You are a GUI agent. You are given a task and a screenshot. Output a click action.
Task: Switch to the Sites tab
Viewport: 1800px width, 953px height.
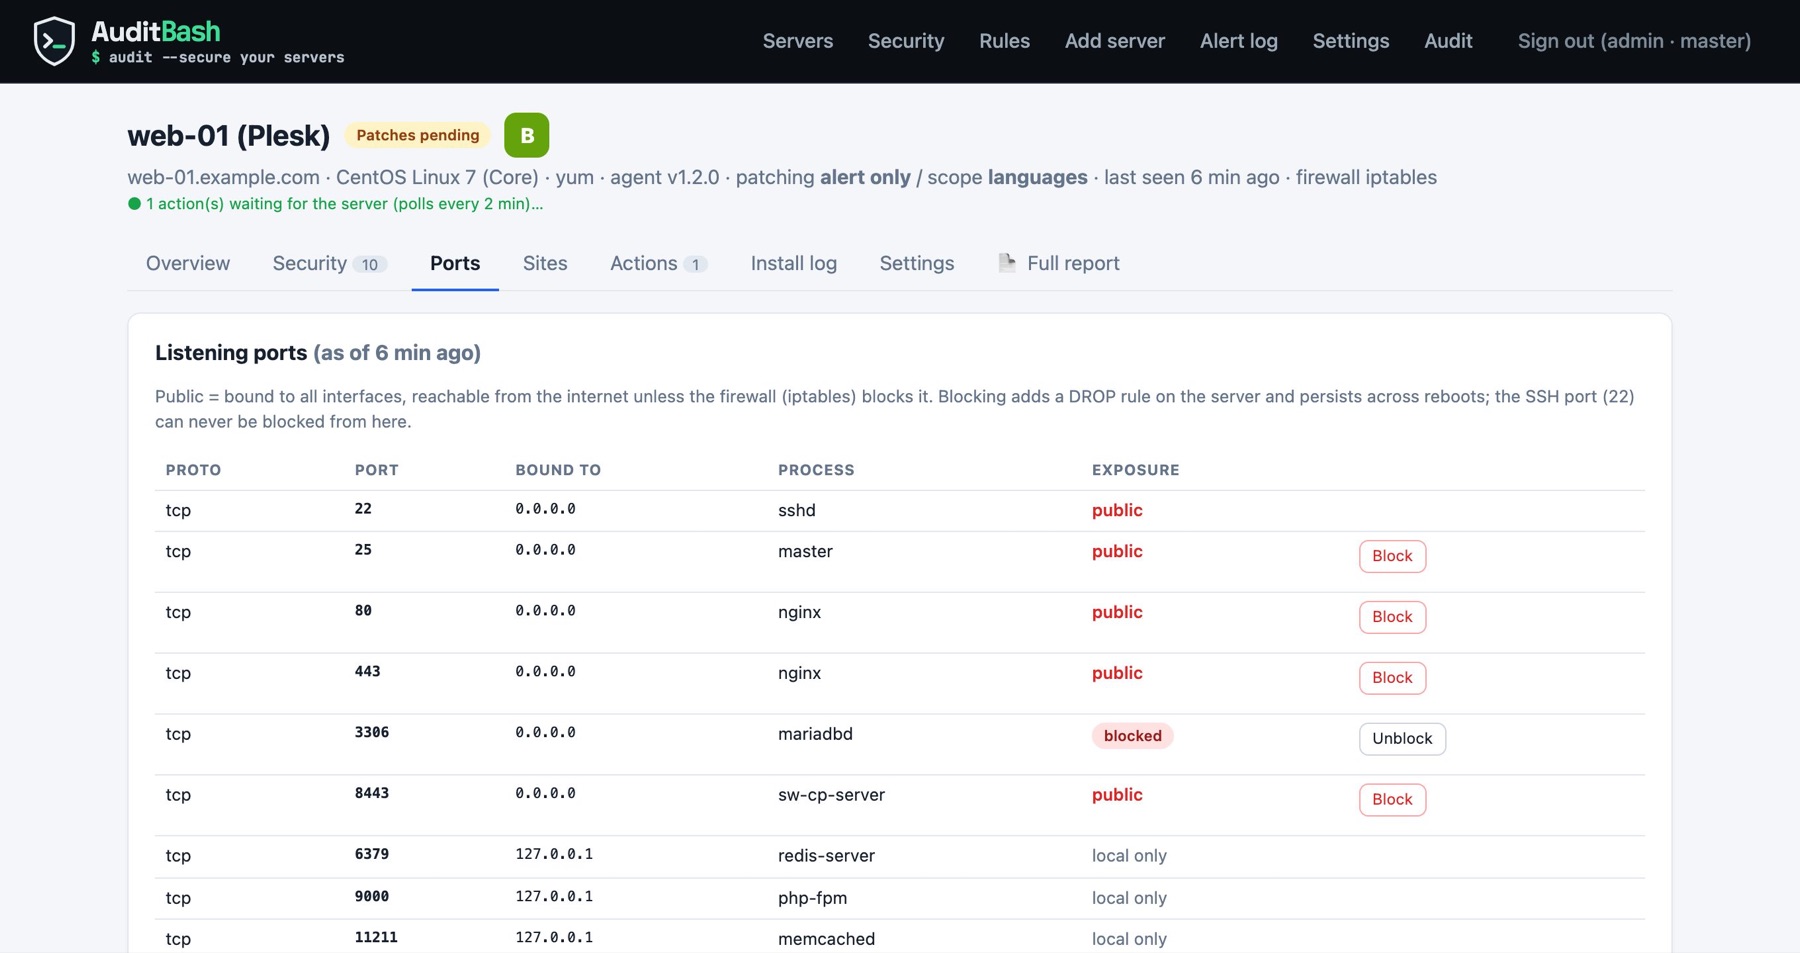545,263
